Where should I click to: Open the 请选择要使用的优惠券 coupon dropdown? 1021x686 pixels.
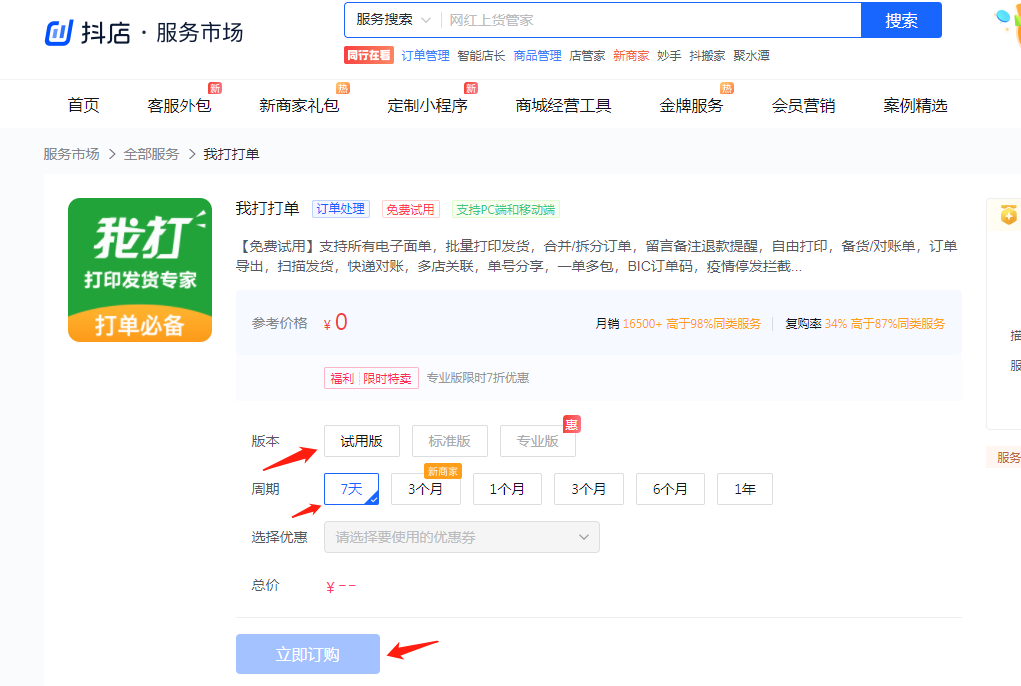coord(462,537)
